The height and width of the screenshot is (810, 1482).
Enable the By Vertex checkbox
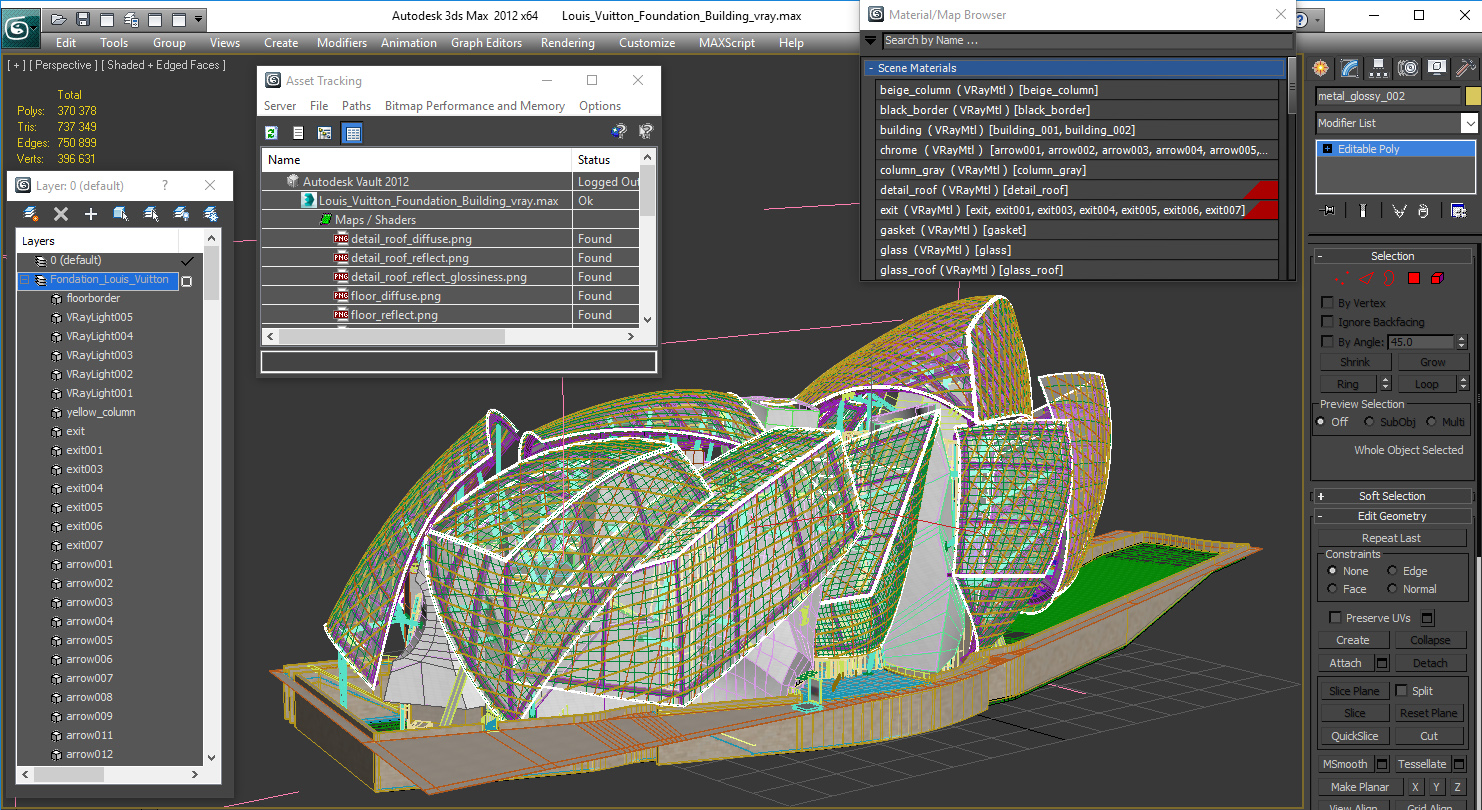point(1328,303)
